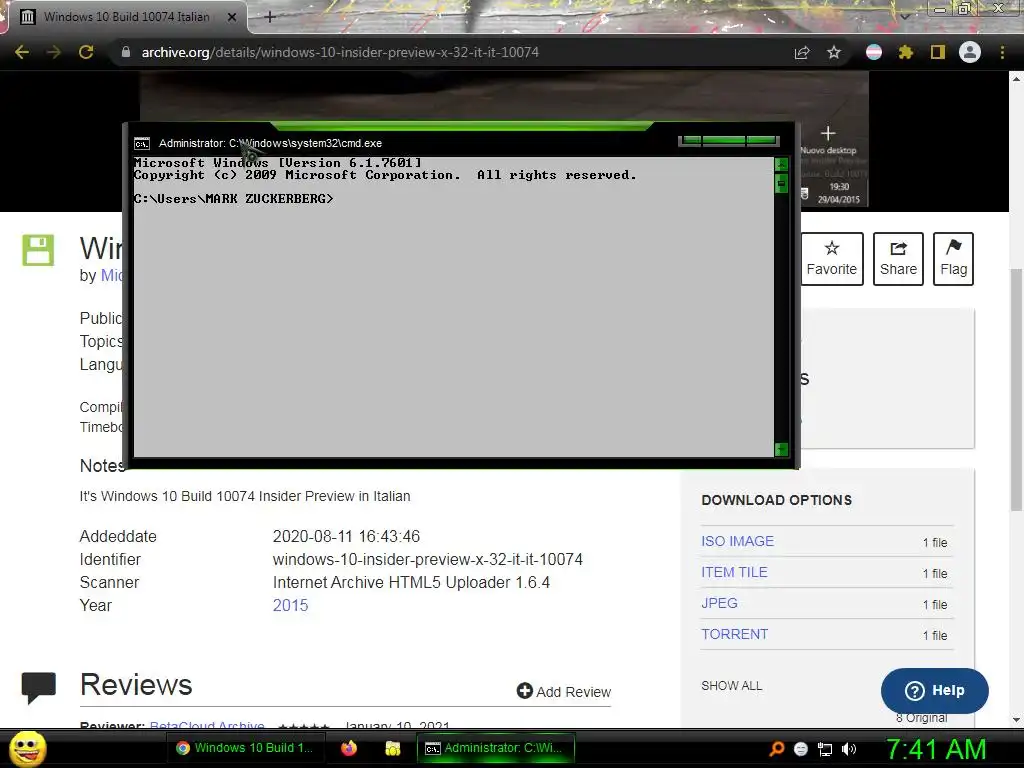
Task: Open the 2015 year link
Action: tap(290, 605)
